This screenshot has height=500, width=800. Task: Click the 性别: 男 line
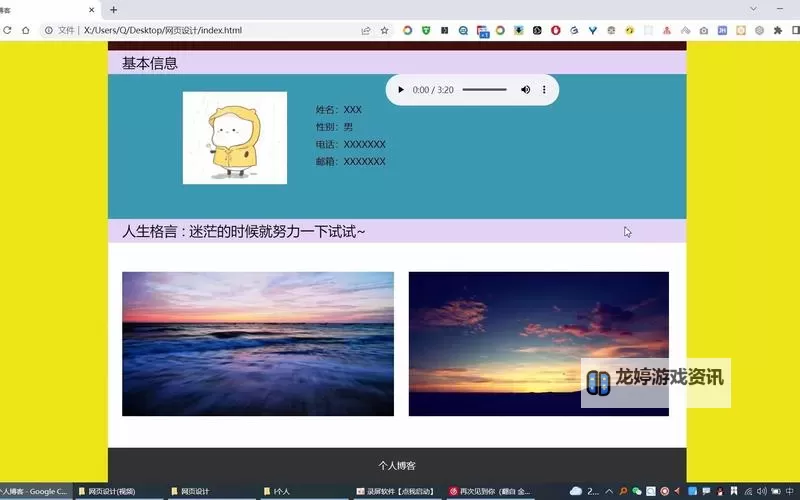click(x=334, y=127)
